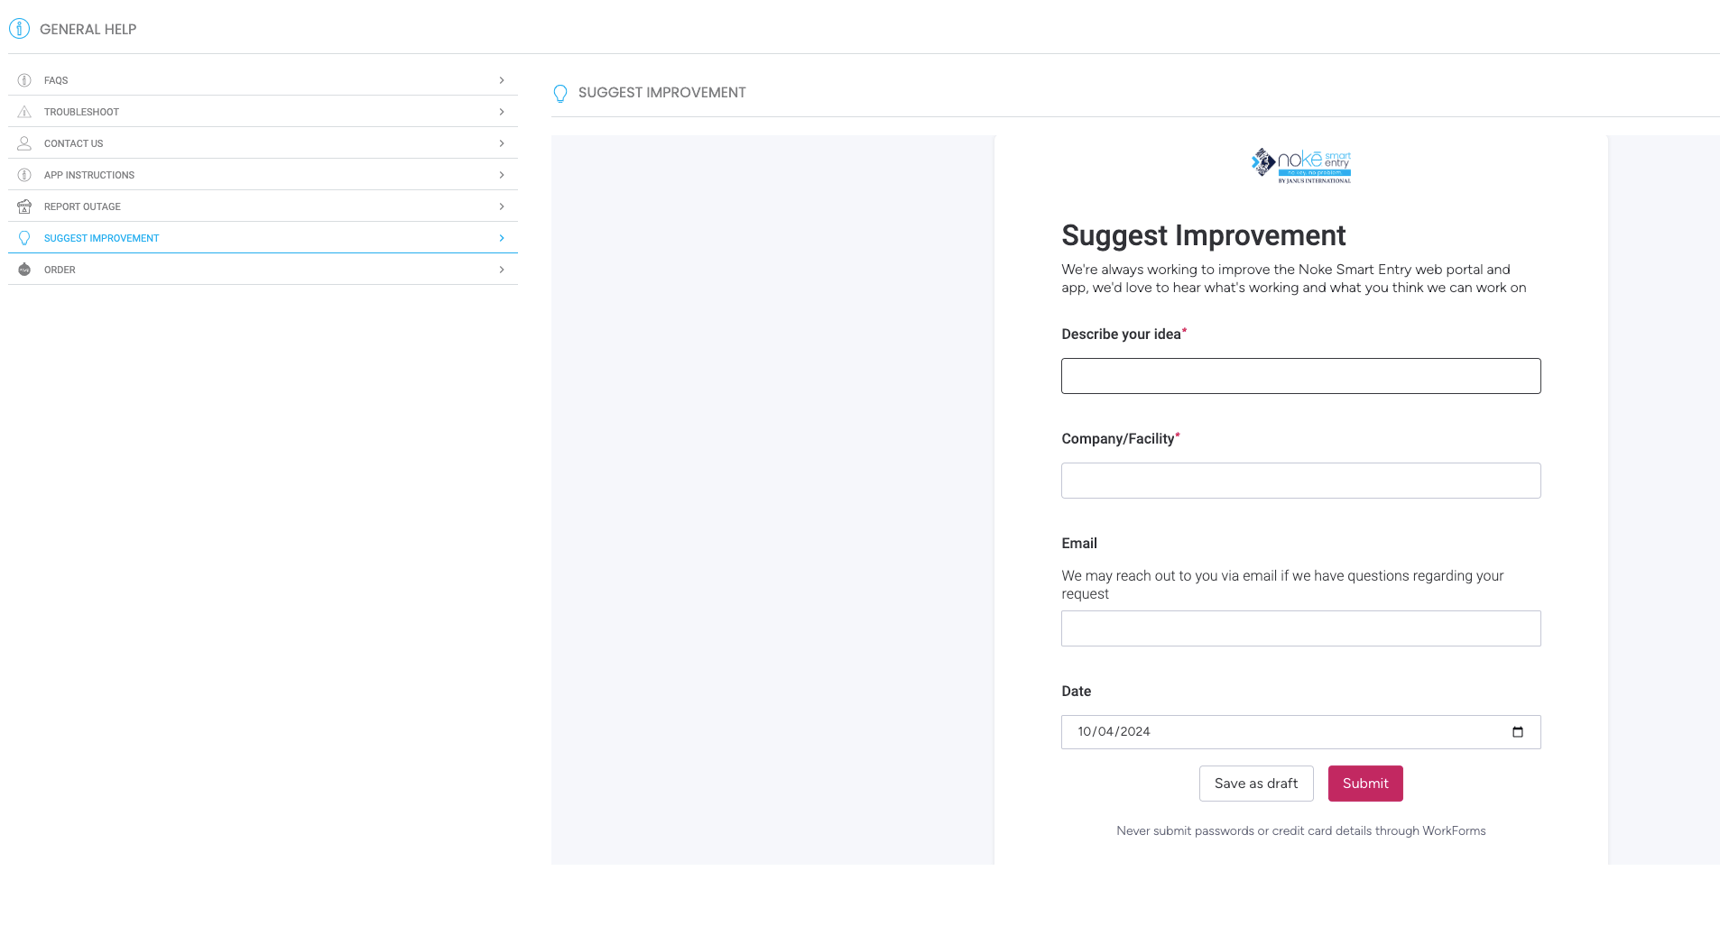1720x926 pixels.
Task: Click the Suggest Improvement lightbulb in sidebar
Action: [24, 238]
